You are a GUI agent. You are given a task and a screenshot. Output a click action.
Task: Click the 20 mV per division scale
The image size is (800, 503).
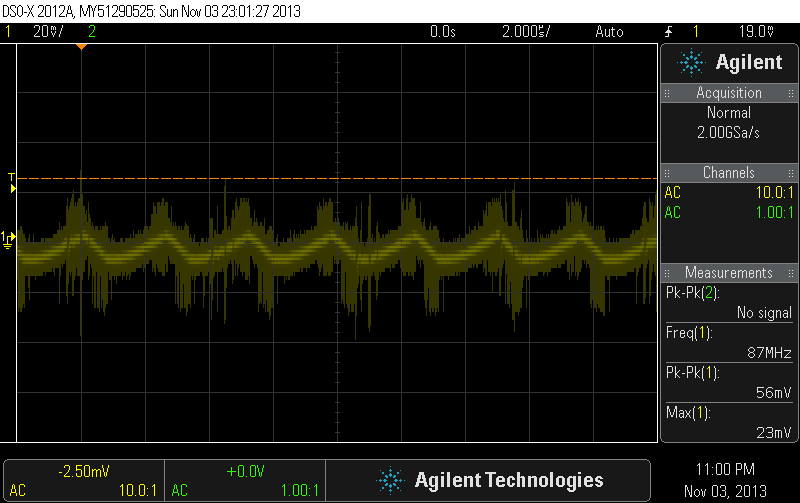tap(48, 32)
